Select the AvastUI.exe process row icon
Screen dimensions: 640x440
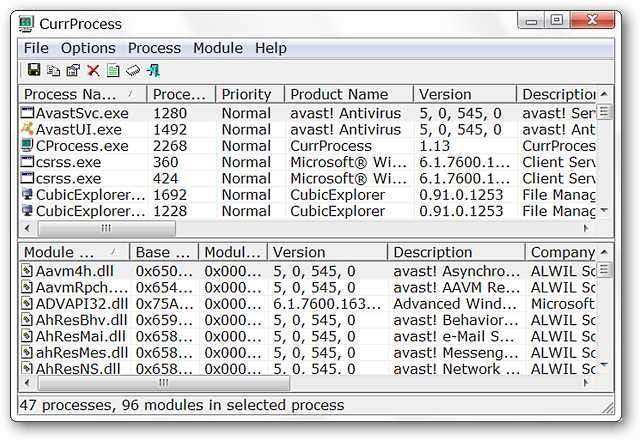27,129
